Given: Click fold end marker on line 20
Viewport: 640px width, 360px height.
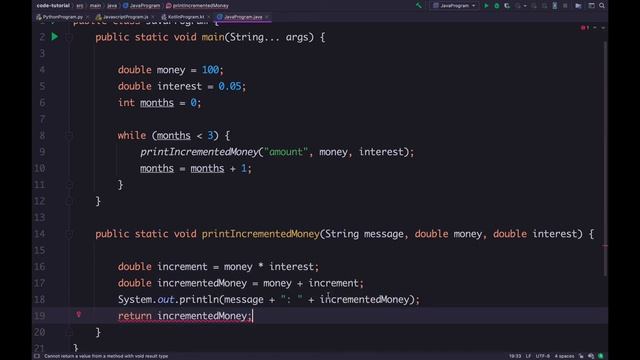Looking at the screenshot, I should tap(69, 332).
